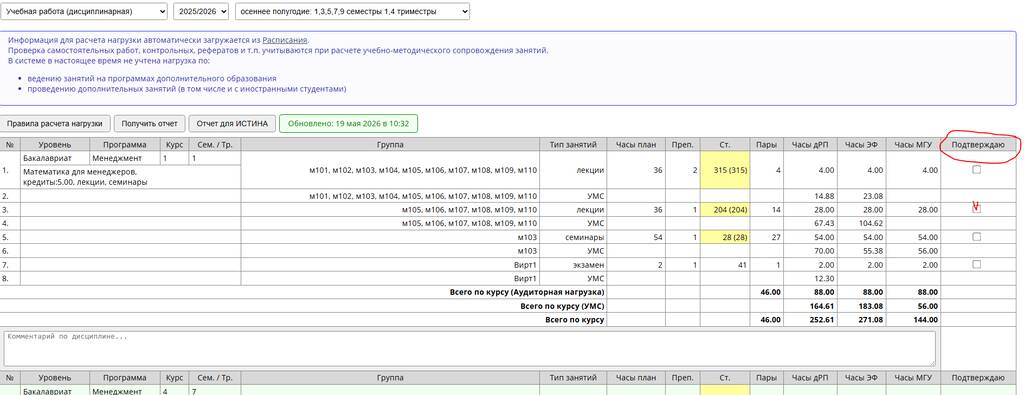Click the 'ведению занятий на программах' bullet text

(x=152, y=78)
